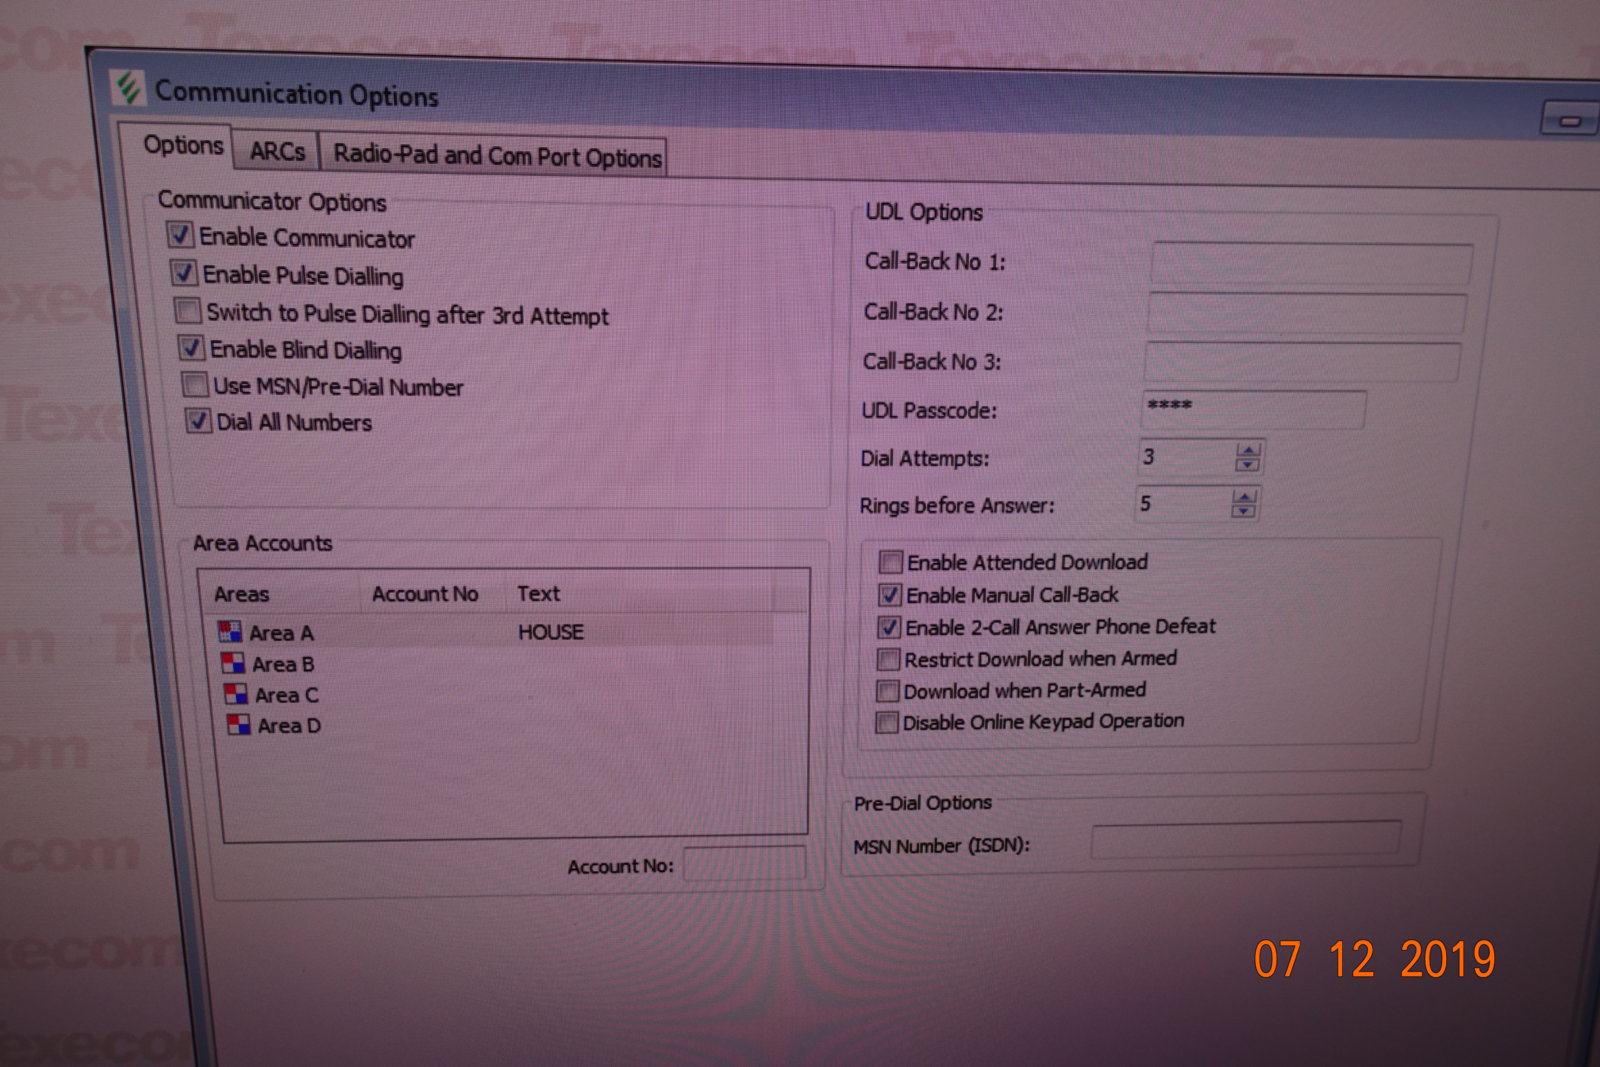Focus the UDL Passcode field
Image resolution: width=1600 pixels, height=1067 pixels.
(x=1252, y=410)
